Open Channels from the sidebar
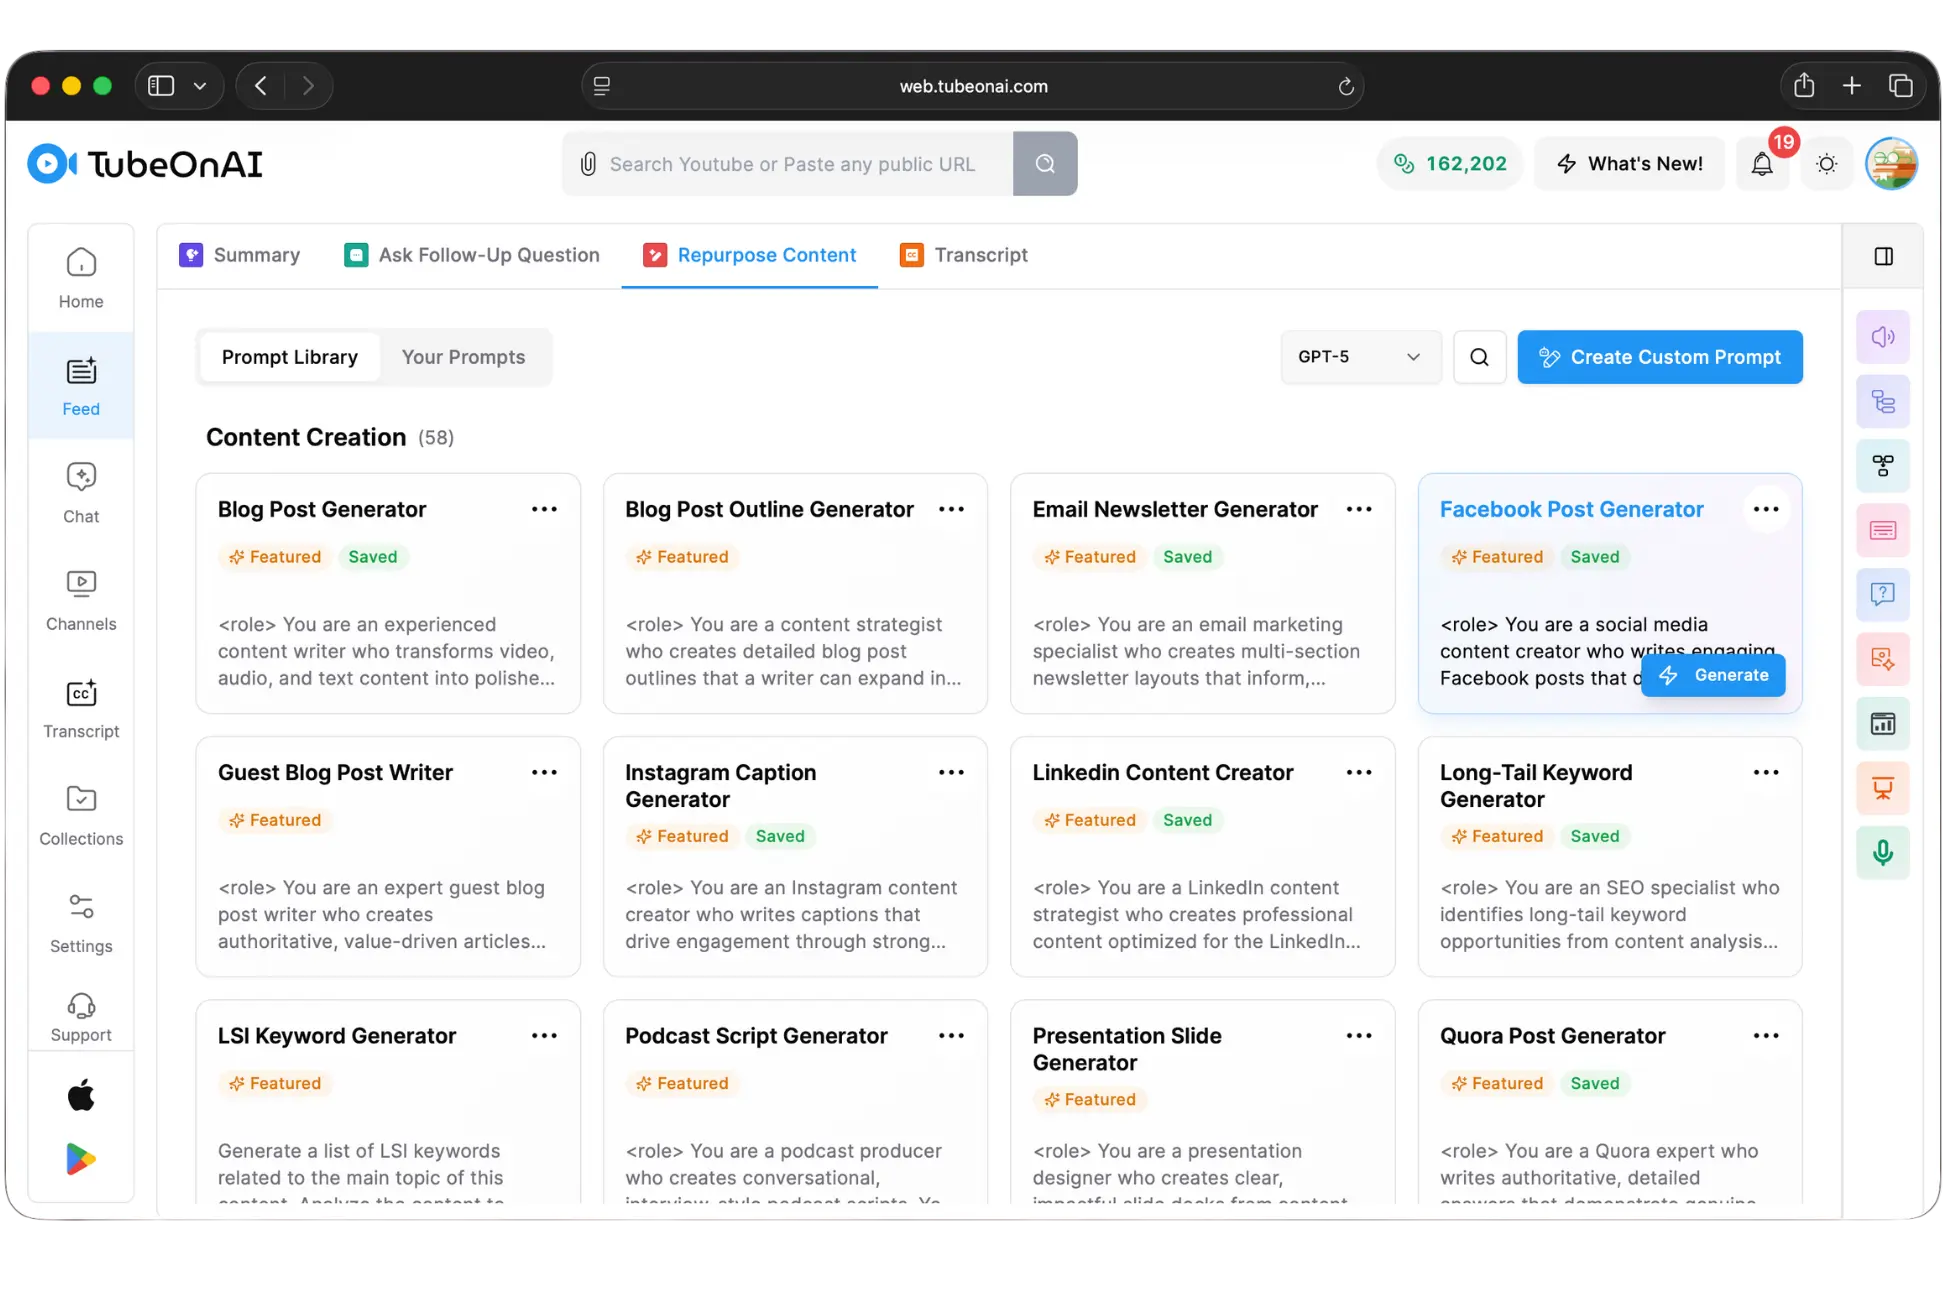 point(81,600)
